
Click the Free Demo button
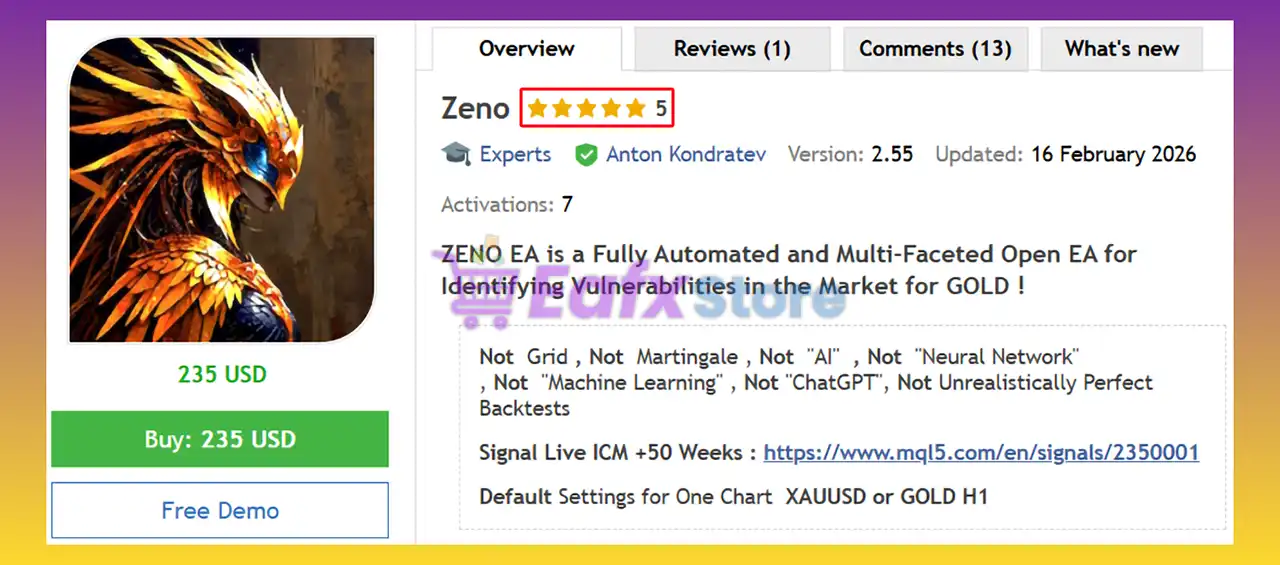[x=220, y=510]
